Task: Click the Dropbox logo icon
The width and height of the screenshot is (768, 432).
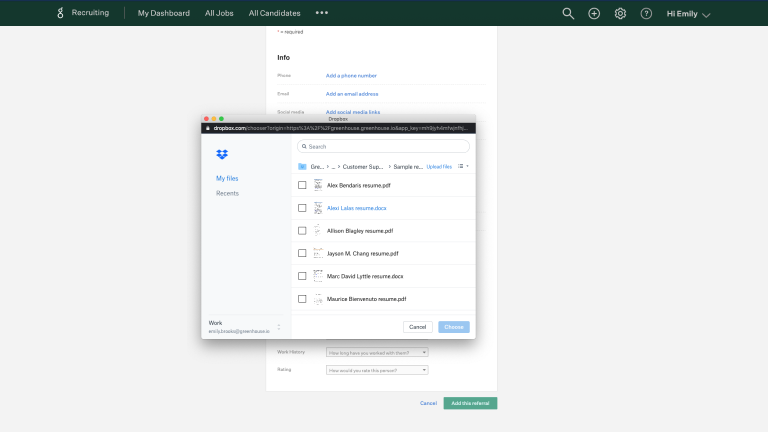Action: (222, 154)
